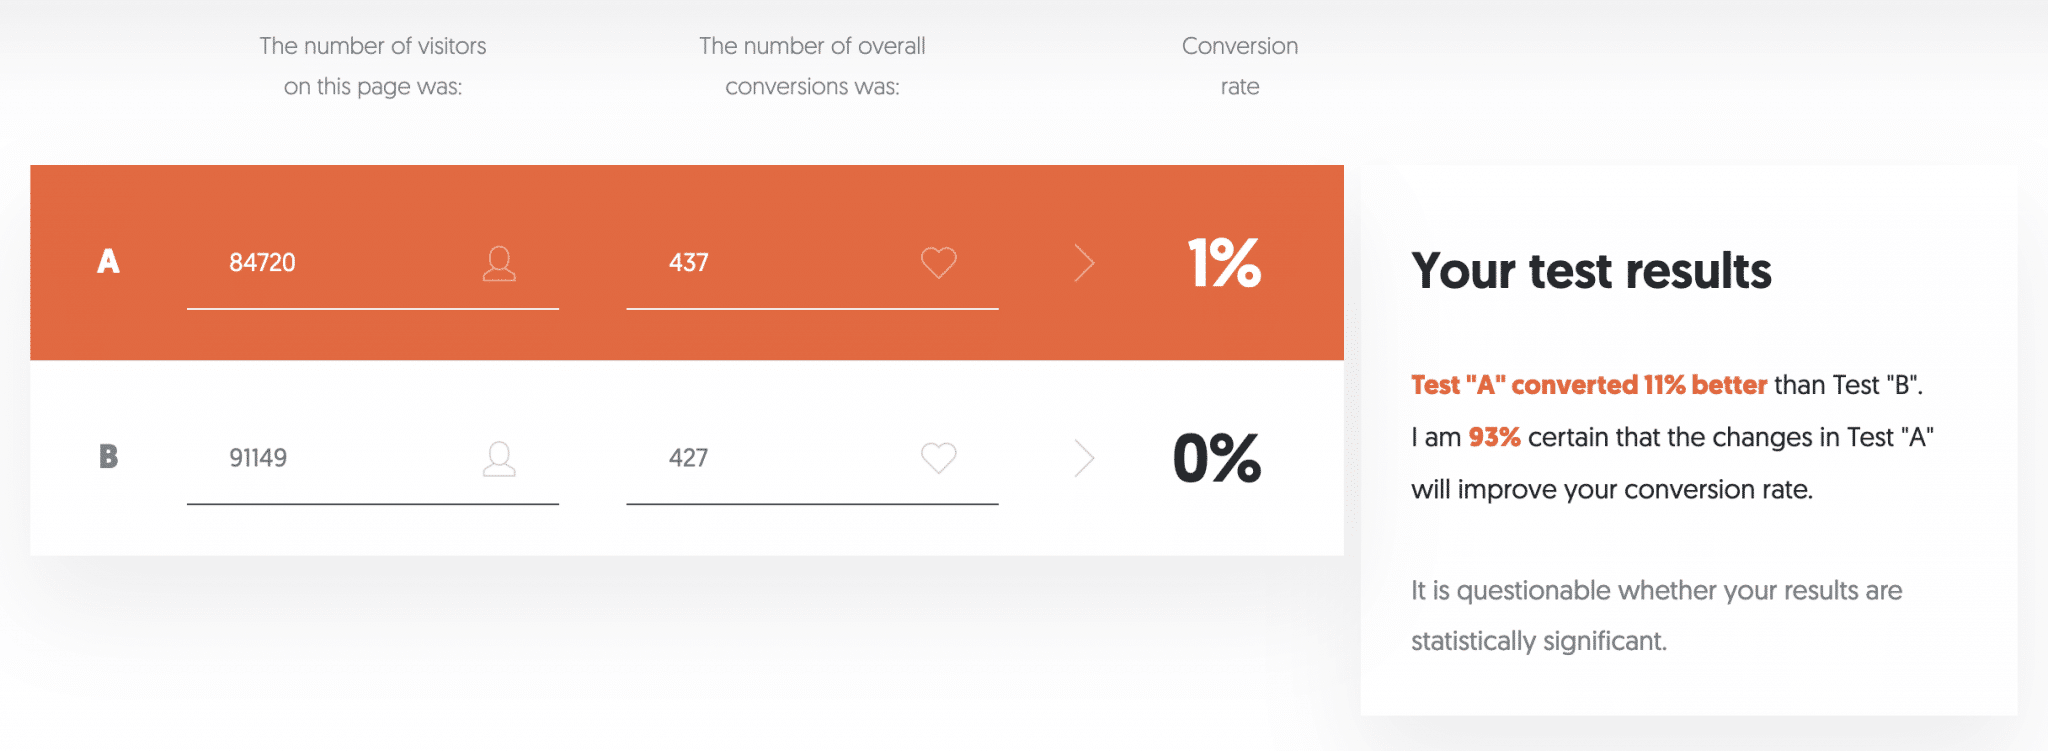This screenshot has height=751, width=2048.
Task: Click the 'Your test results' heading
Action: pyautogui.click(x=1591, y=271)
